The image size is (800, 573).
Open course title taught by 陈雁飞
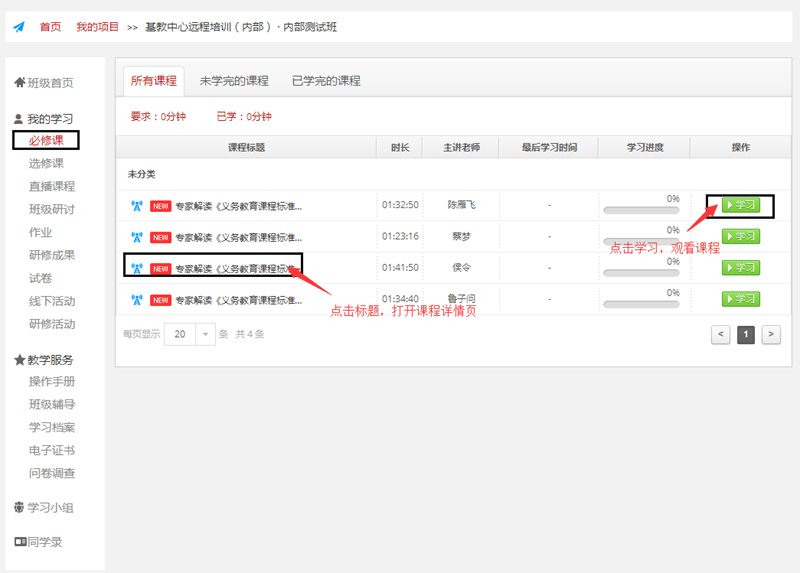[239, 206]
